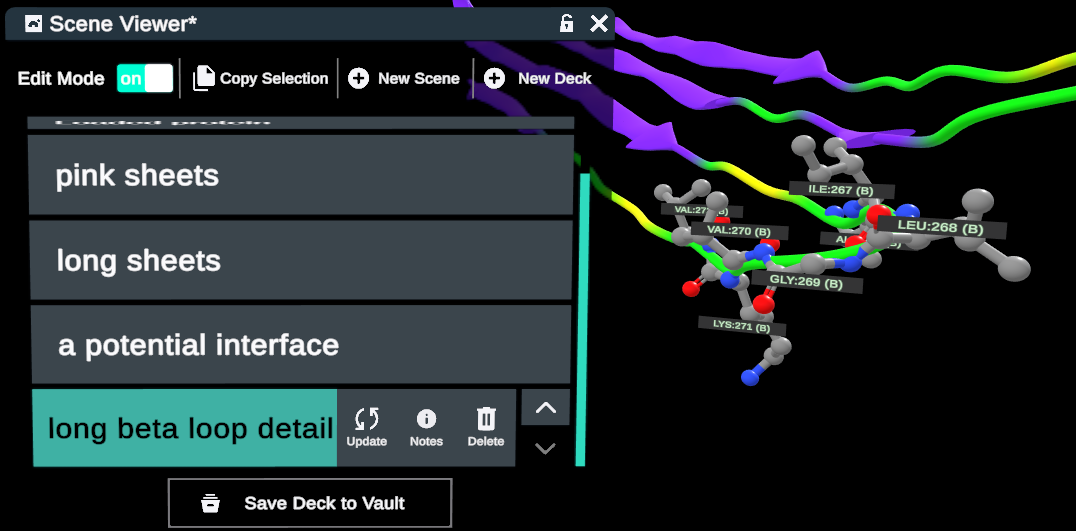
Task: Click the Update scene refresh icon
Action: [366, 419]
